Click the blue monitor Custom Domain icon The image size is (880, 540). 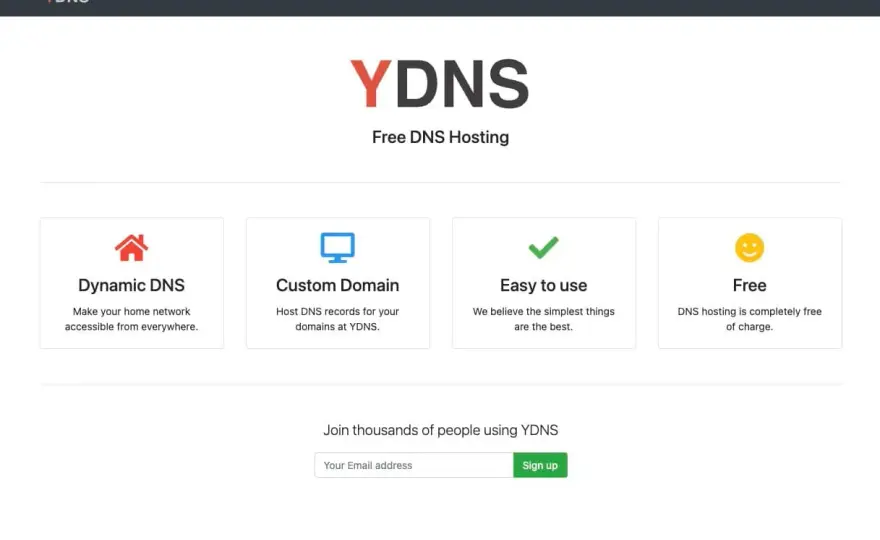click(337, 248)
